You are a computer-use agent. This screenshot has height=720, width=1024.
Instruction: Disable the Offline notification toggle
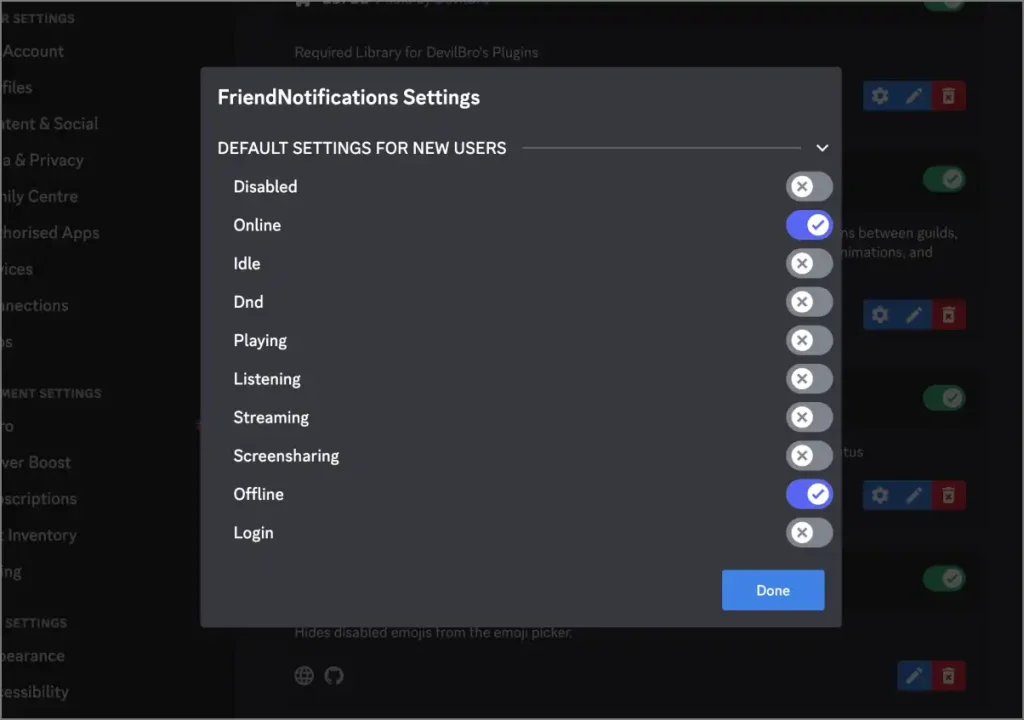coord(808,494)
